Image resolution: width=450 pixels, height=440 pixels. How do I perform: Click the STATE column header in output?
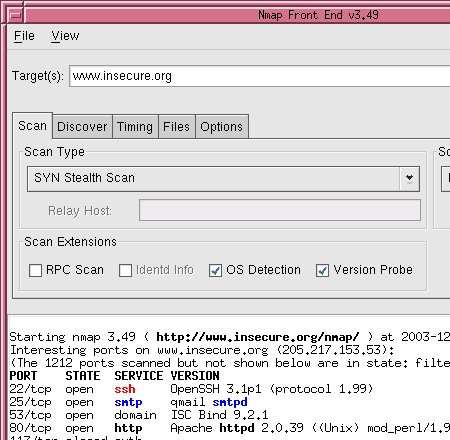(x=83, y=376)
